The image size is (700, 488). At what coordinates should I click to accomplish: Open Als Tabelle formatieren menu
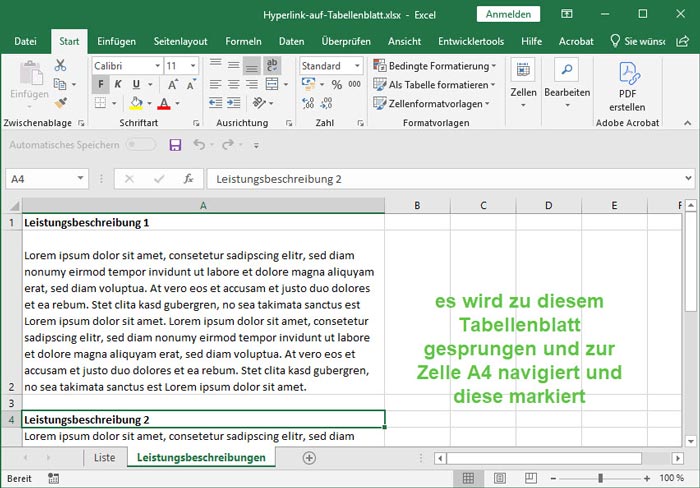point(434,84)
